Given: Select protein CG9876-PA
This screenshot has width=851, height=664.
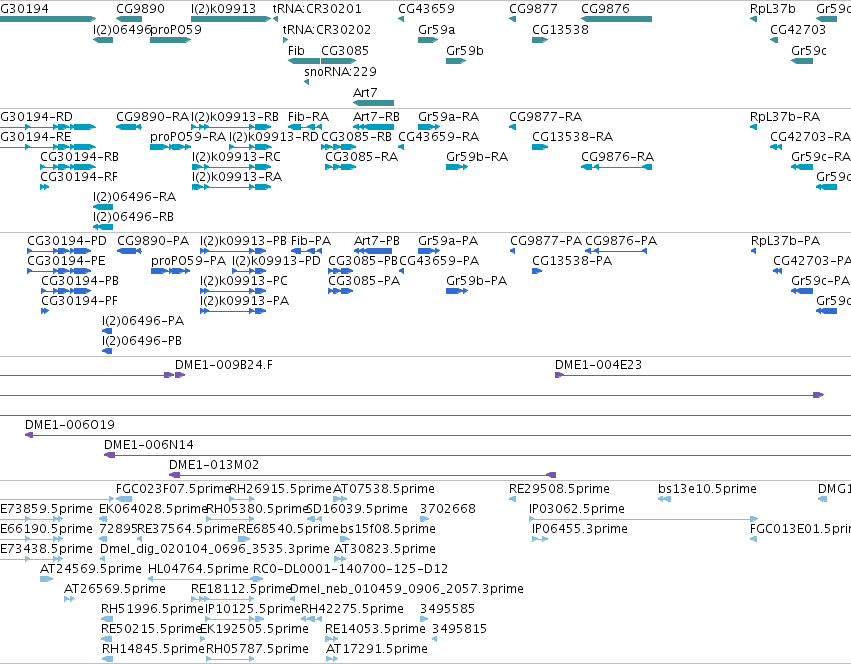Looking at the screenshot, I should (621, 241).
